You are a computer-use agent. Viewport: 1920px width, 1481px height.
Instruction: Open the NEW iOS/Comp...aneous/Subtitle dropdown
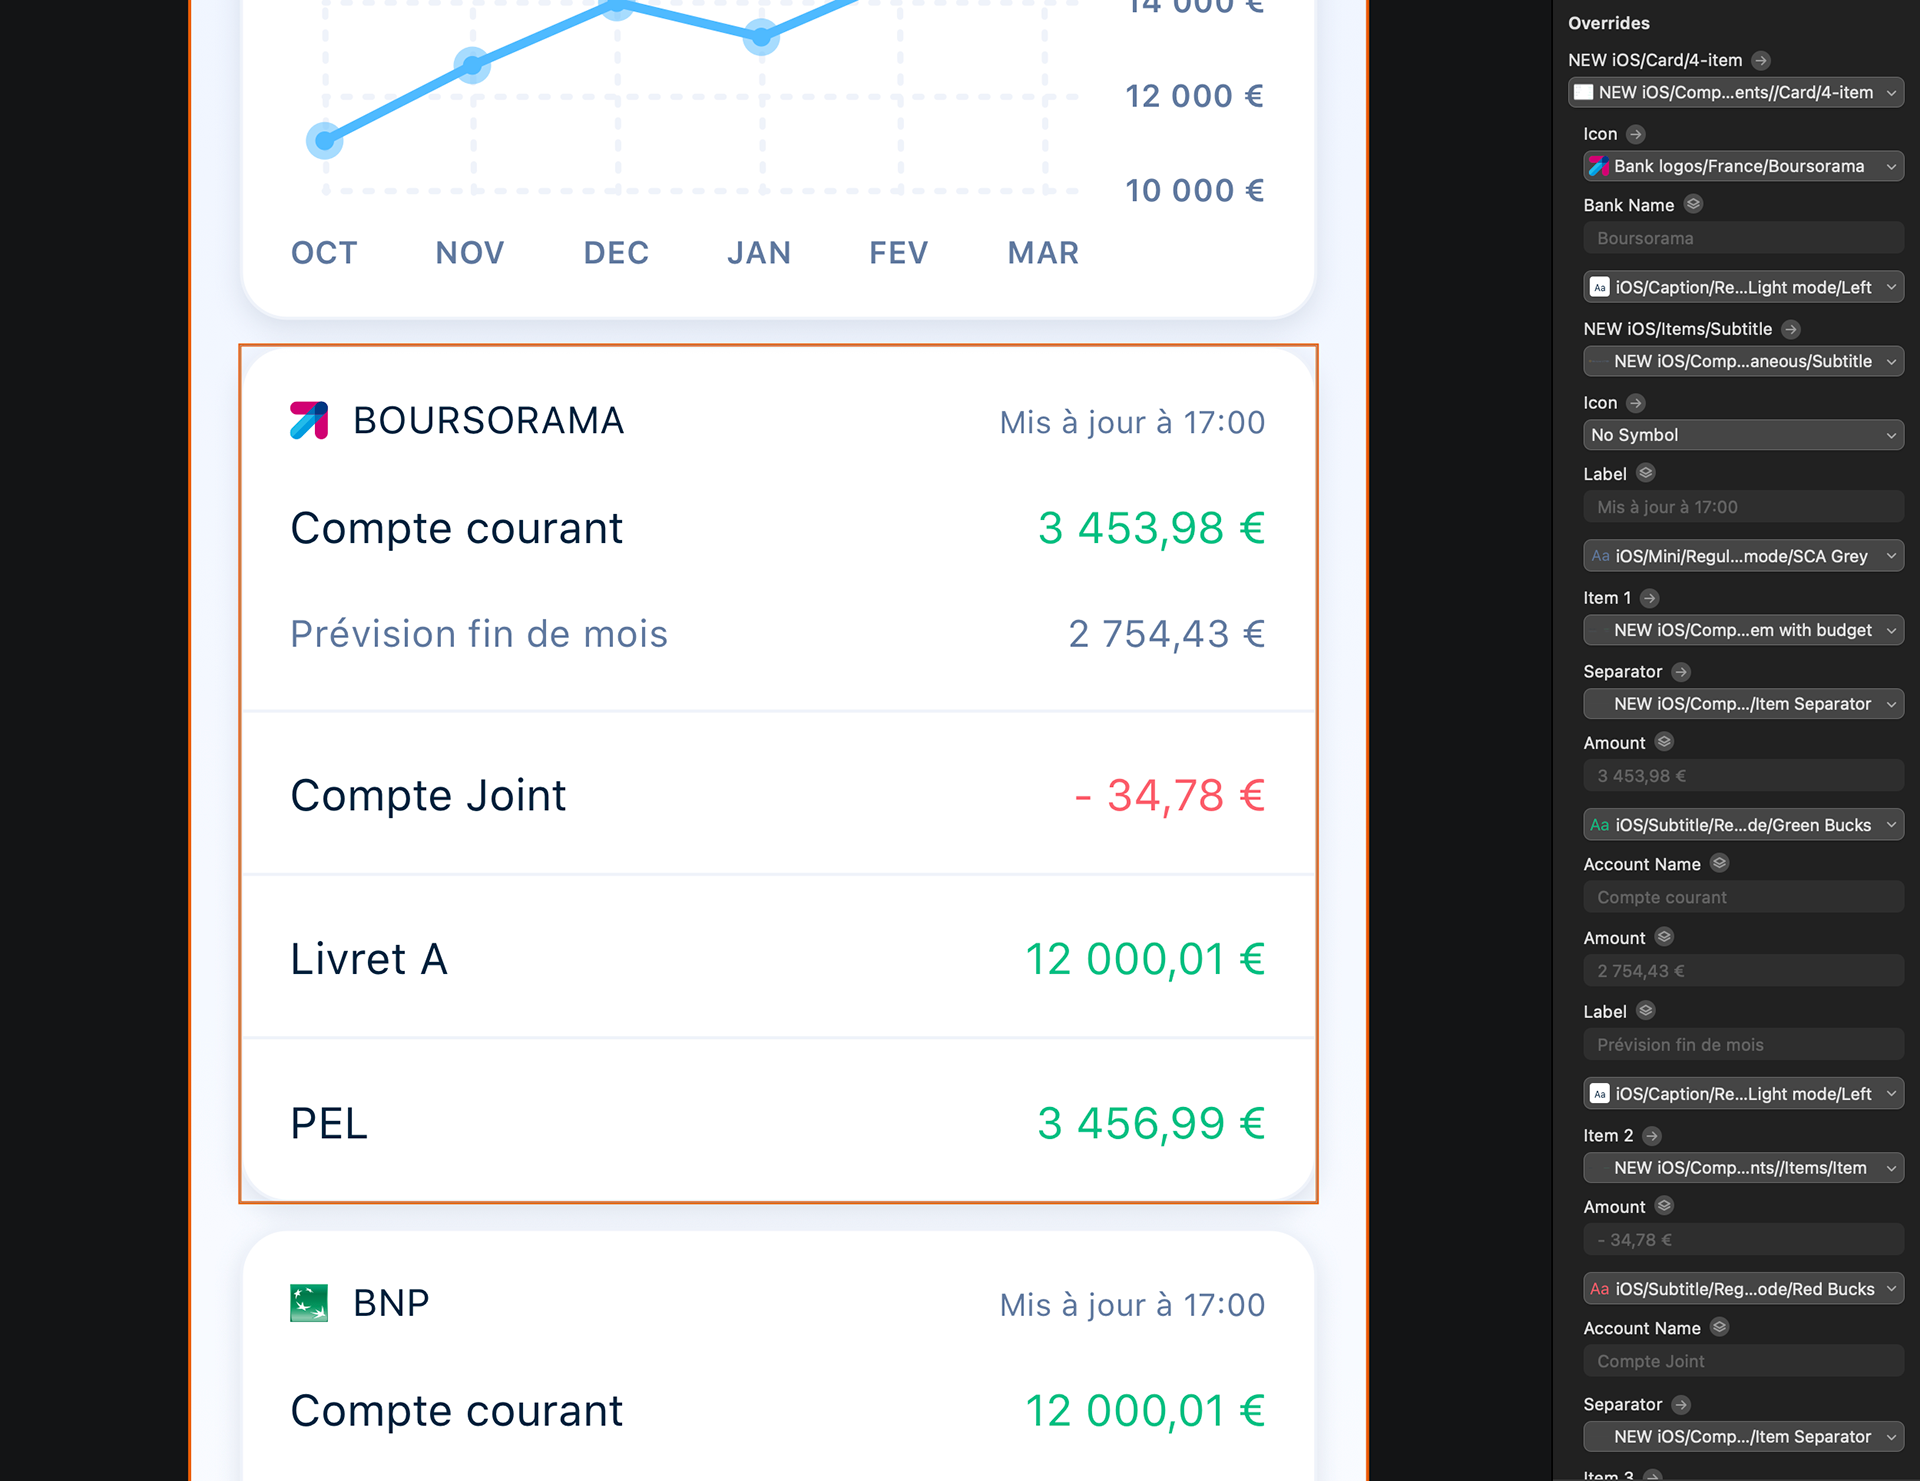pos(1743,361)
